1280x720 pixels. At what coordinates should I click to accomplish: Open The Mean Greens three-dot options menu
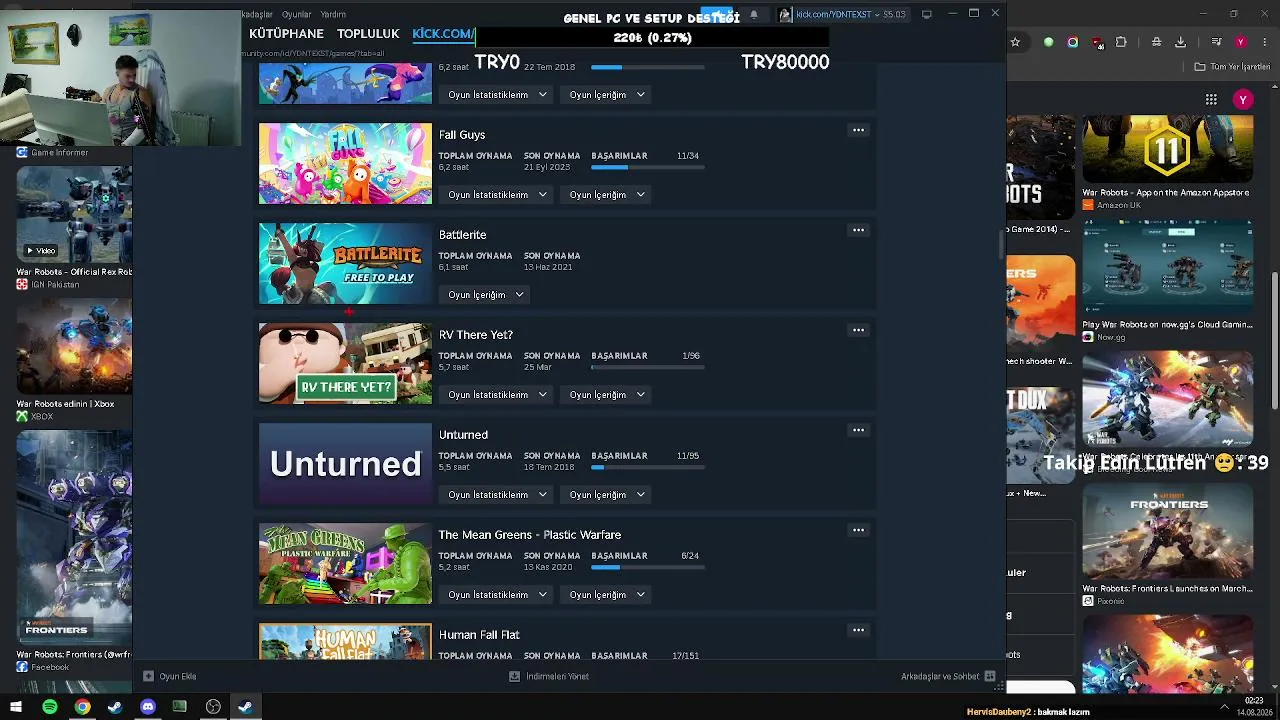point(858,530)
